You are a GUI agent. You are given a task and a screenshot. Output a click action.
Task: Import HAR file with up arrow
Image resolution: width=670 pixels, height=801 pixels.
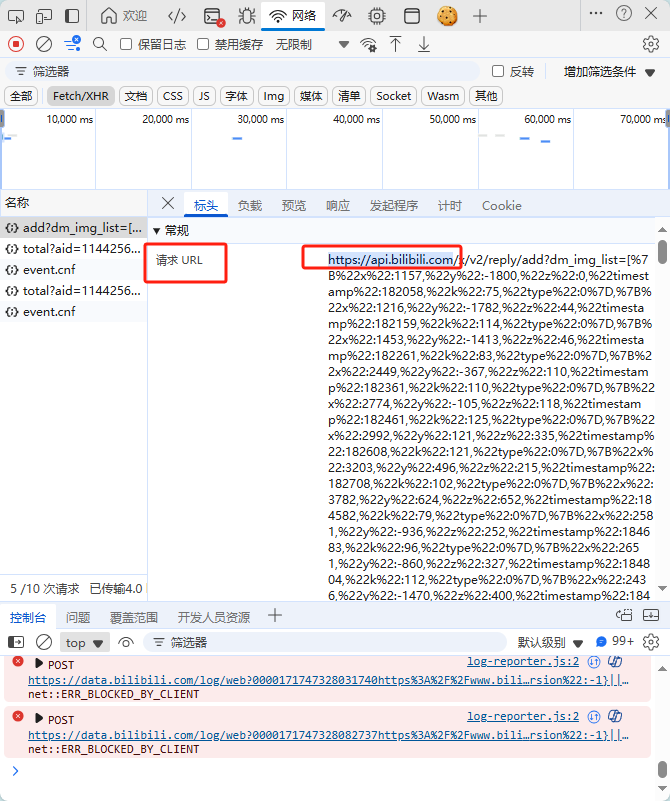coord(395,44)
